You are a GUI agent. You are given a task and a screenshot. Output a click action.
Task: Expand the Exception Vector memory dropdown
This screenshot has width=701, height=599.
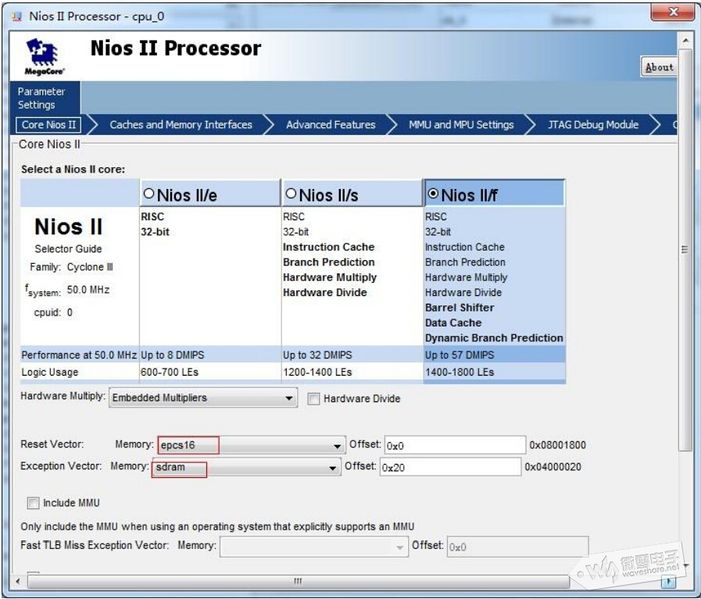click(x=247, y=467)
